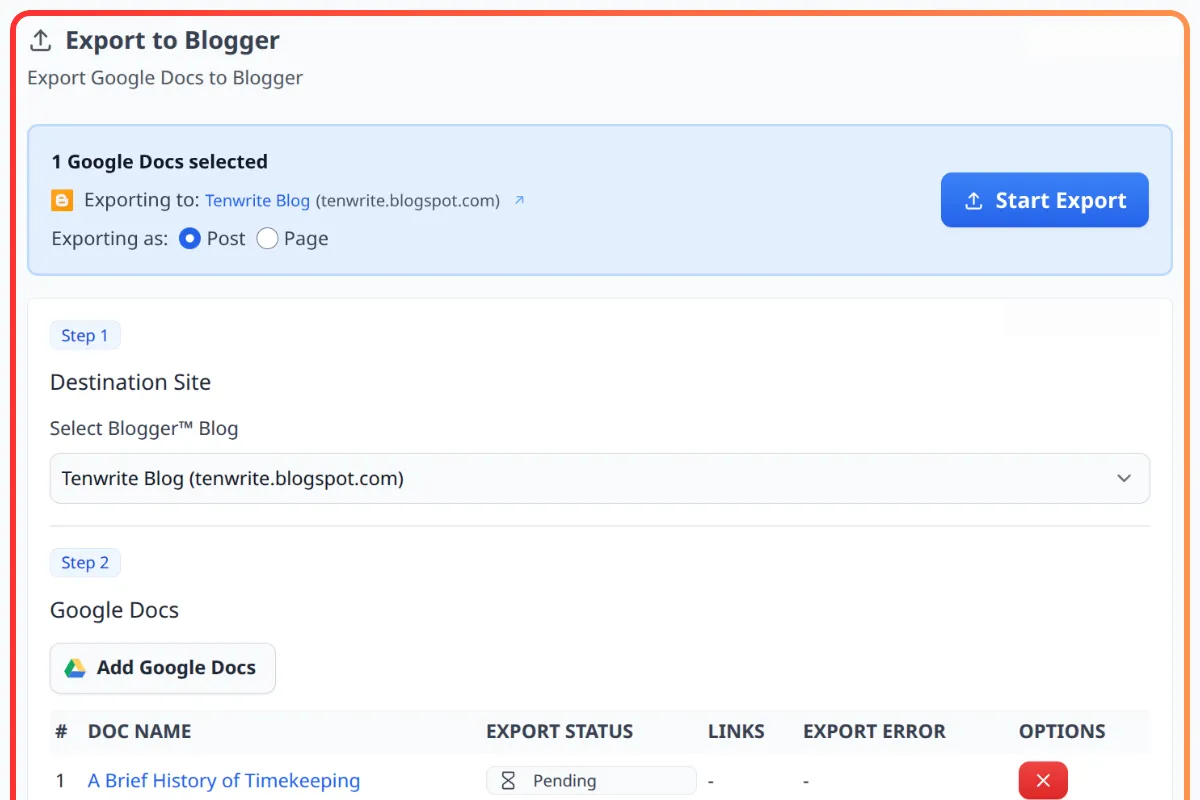1200x800 pixels.
Task: Click the upload icon beside the Export to Blogger heading
Action: tap(40, 39)
